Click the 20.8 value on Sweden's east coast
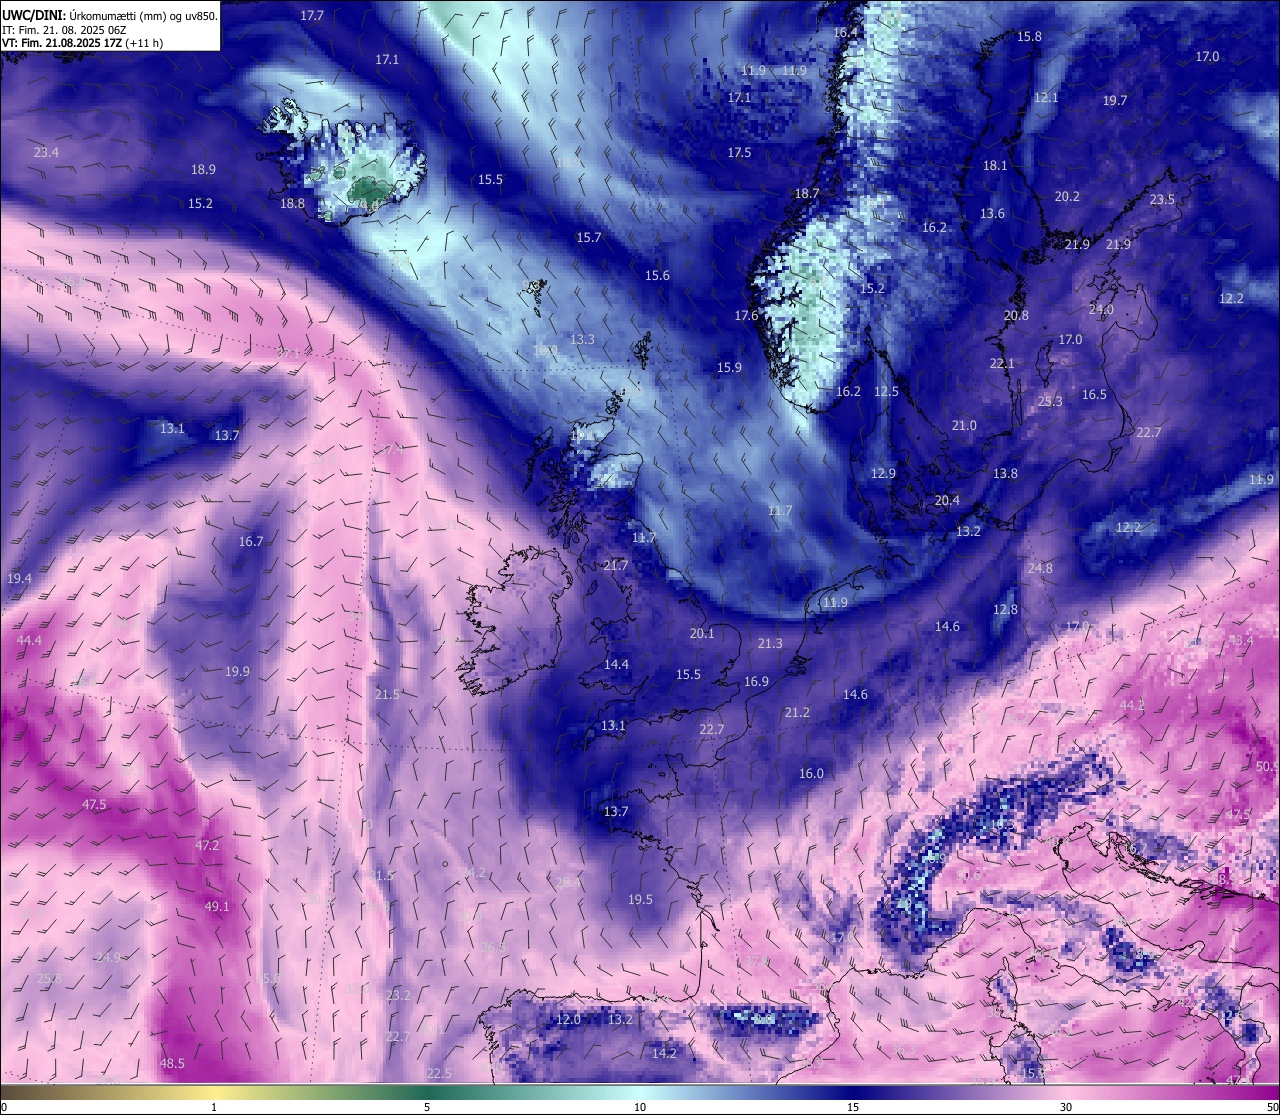 click(1016, 315)
